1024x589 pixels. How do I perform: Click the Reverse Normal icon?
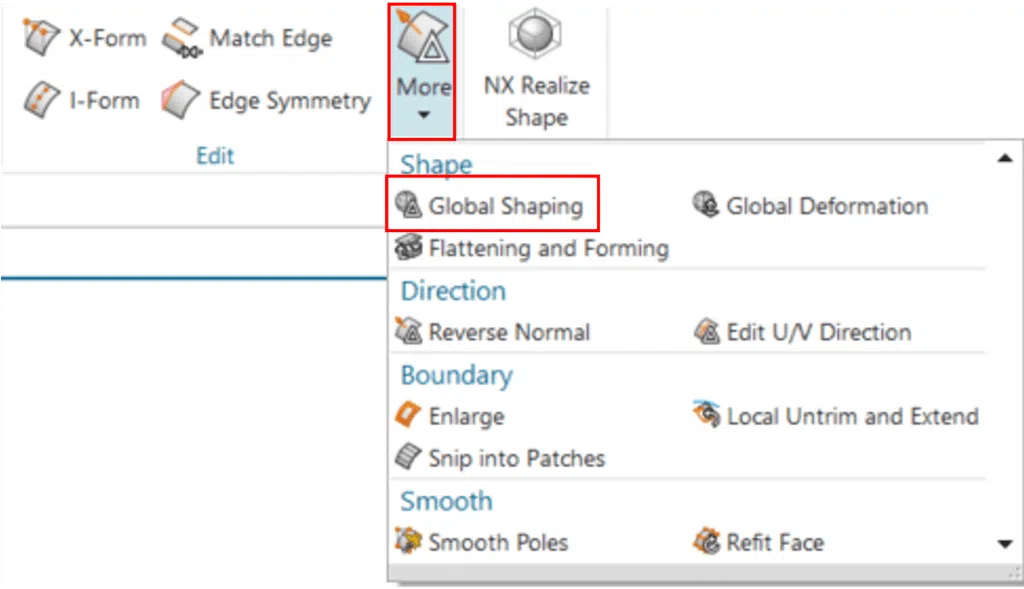click(409, 331)
